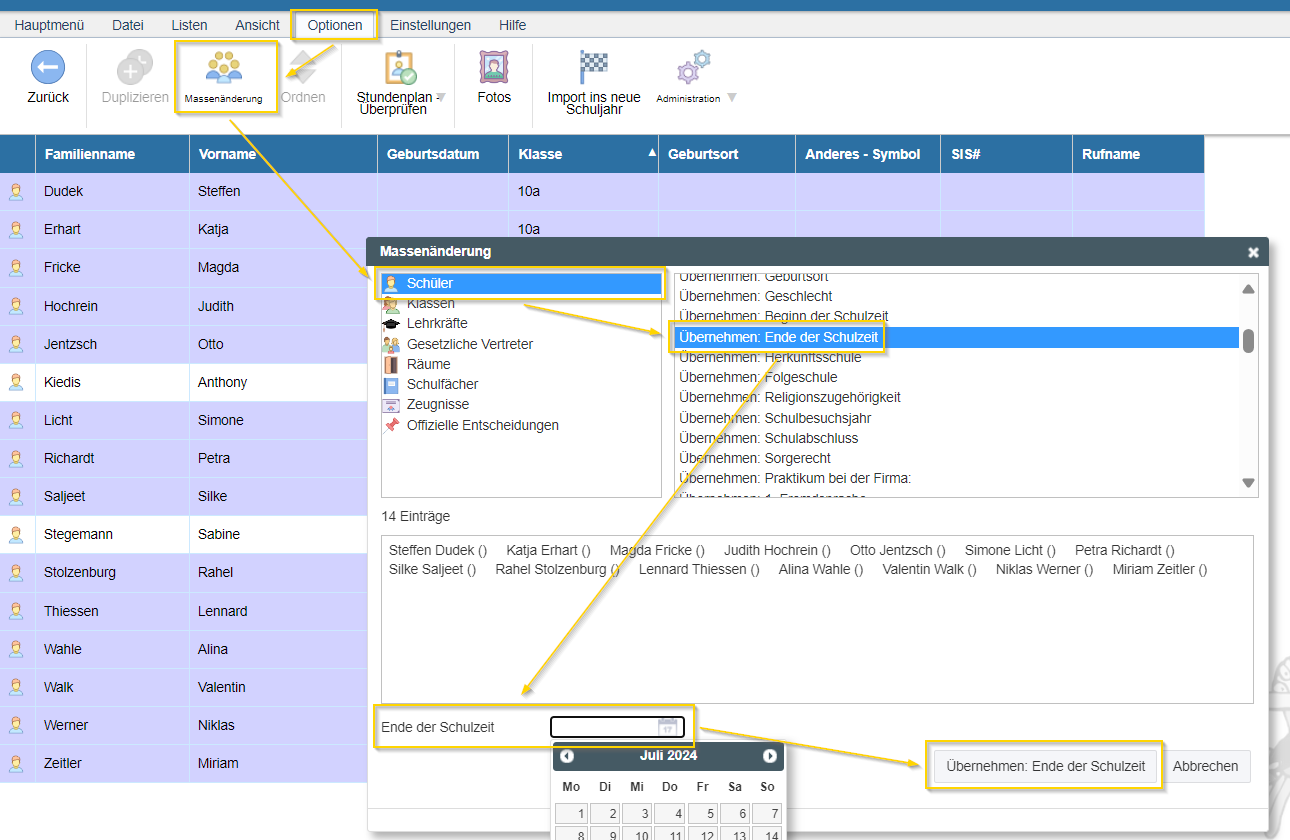Pick day 5 in the July 2024 calendar
The height and width of the screenshot is (840, 1290).
pos(703,814)
